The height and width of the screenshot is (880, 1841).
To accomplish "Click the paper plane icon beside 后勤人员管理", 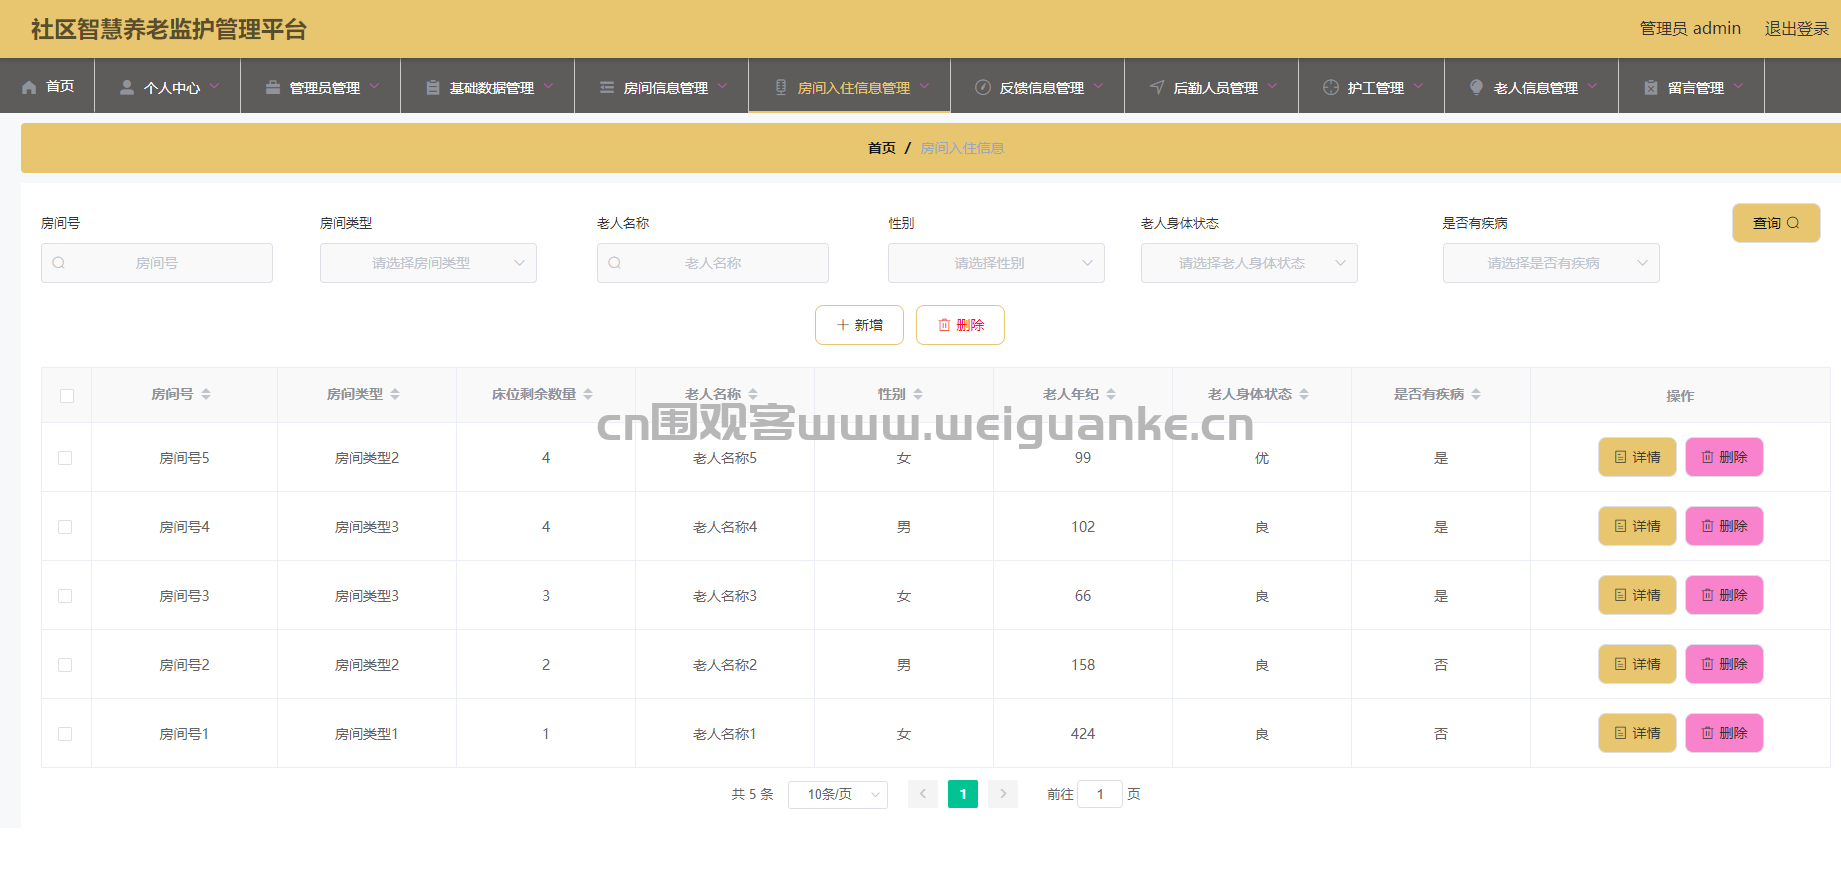I will point(1157,87).
